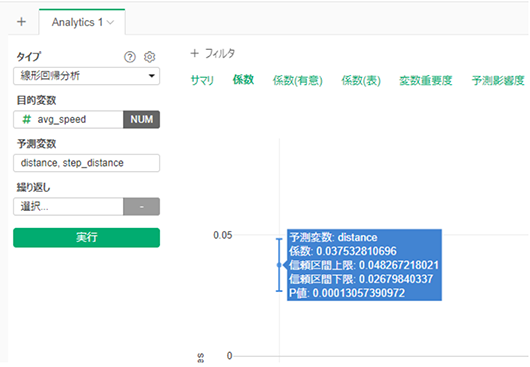Click the 0 y-axis label

coord(230,356)
